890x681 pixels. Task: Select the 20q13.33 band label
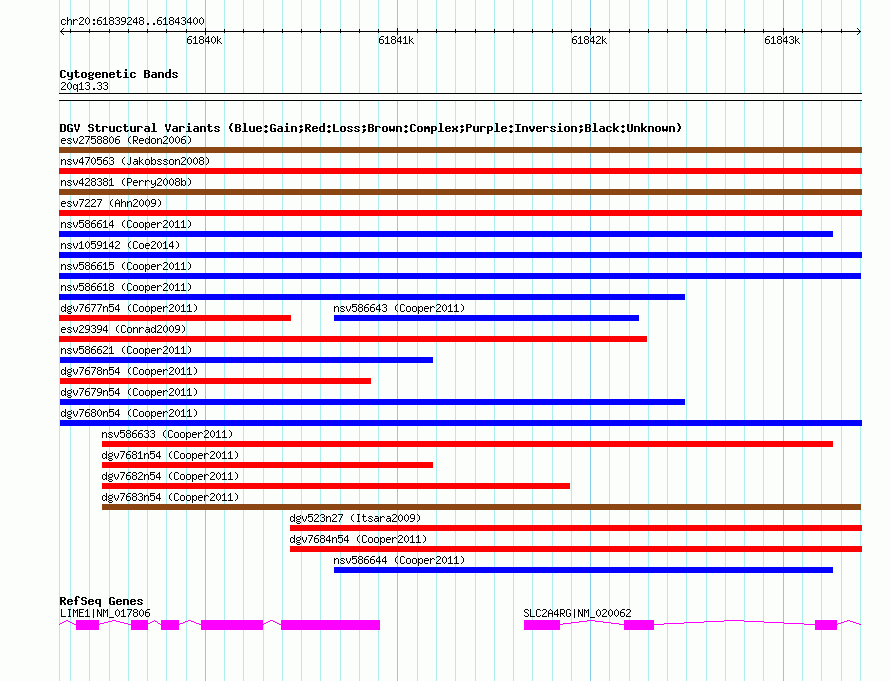84,86
